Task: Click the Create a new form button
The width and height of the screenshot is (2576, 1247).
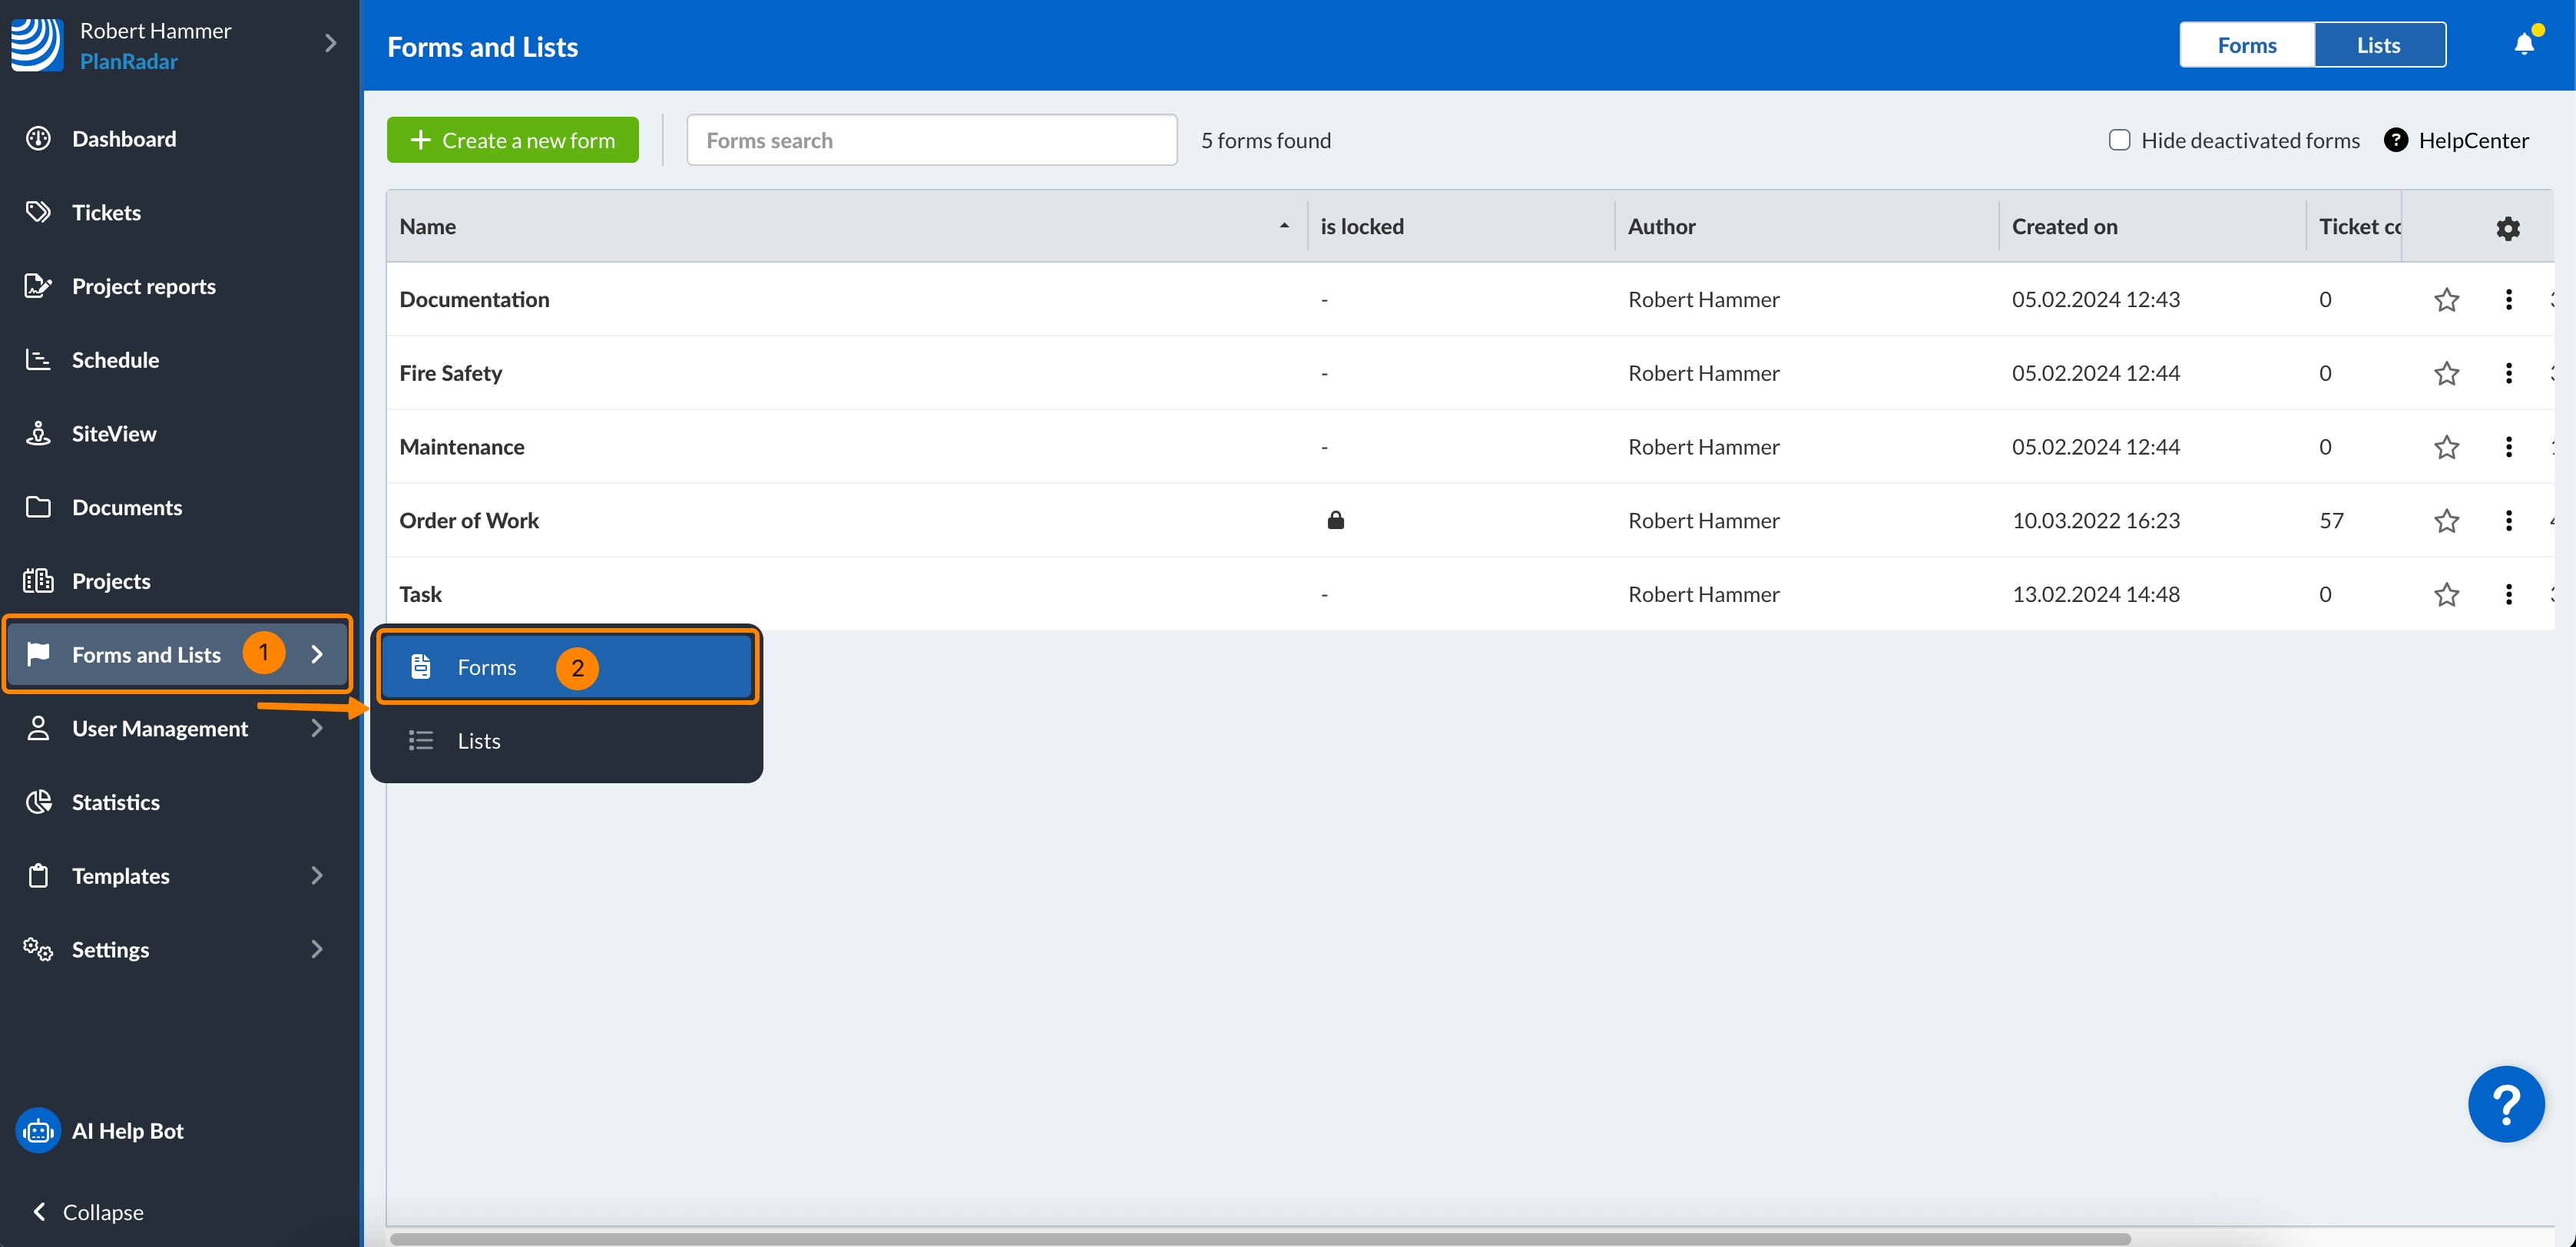Action: pyautogui.click(x=513, y=139)
